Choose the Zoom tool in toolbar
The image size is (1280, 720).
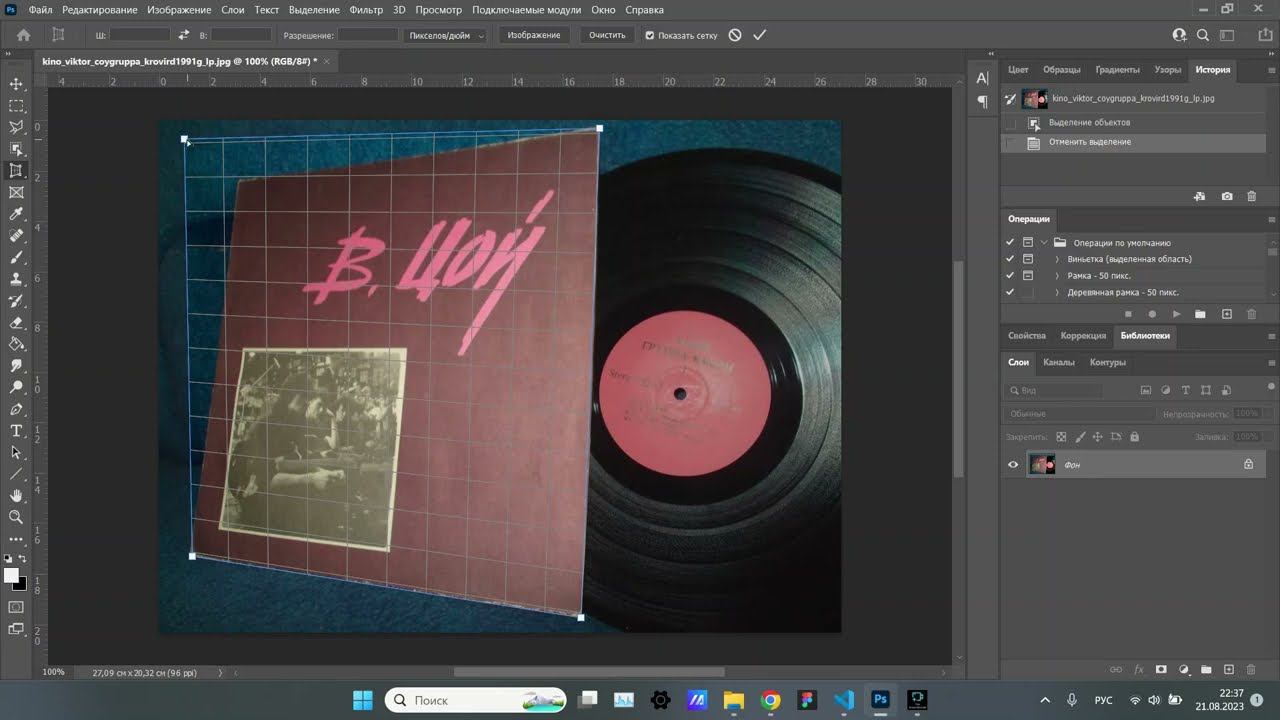[x=16, y=517]
